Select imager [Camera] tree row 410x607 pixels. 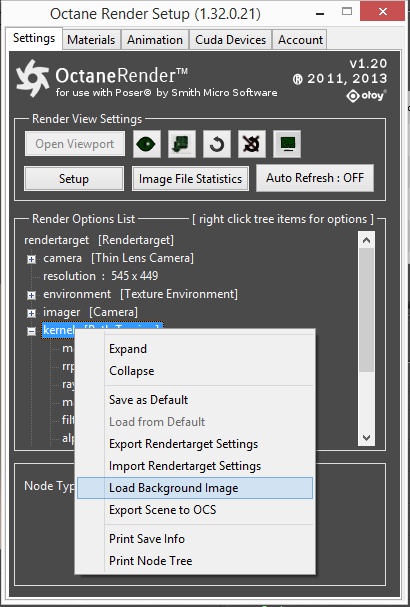[x=90, y=312]
